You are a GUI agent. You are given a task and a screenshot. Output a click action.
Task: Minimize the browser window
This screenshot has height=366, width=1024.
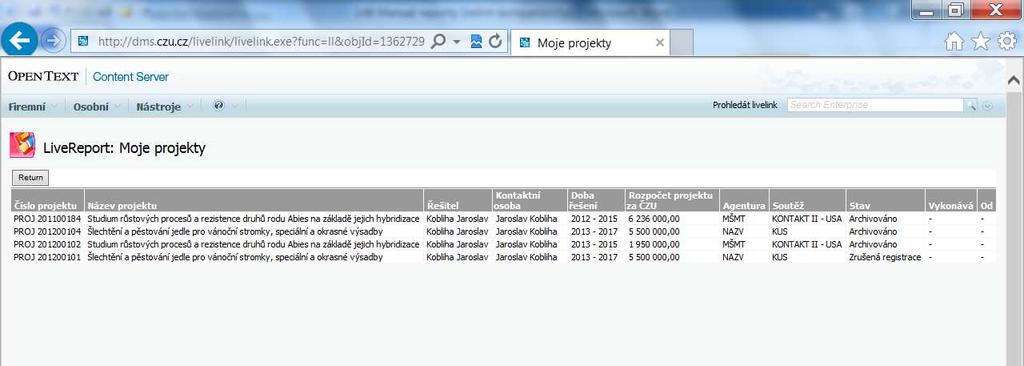(925, 11)
